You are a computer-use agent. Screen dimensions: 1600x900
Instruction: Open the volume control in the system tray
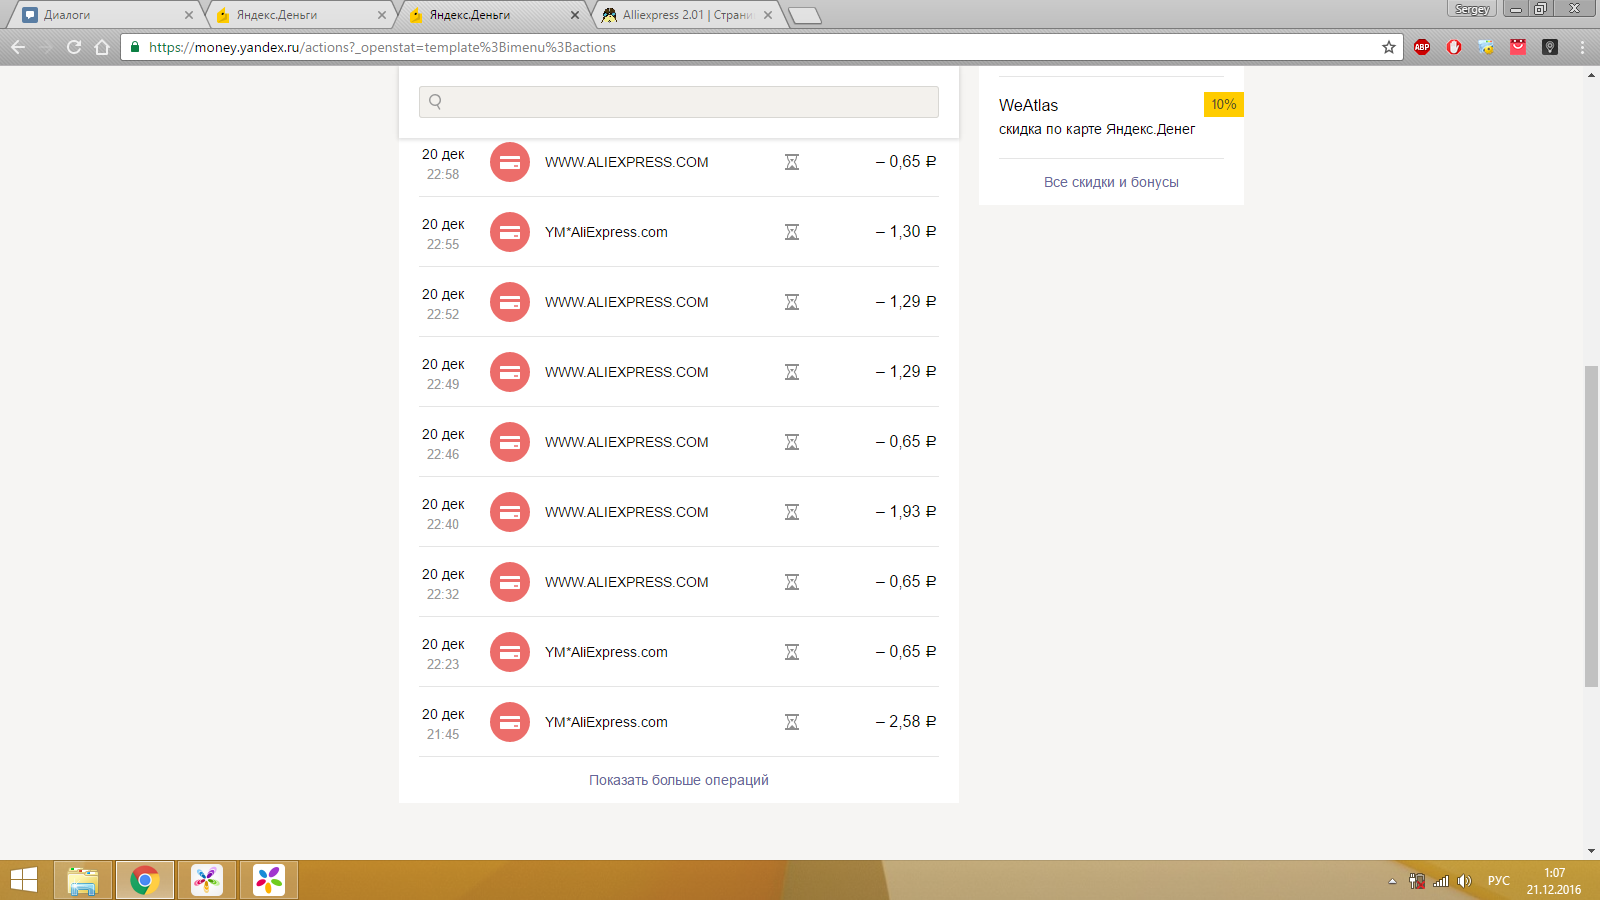point(1465,881)
